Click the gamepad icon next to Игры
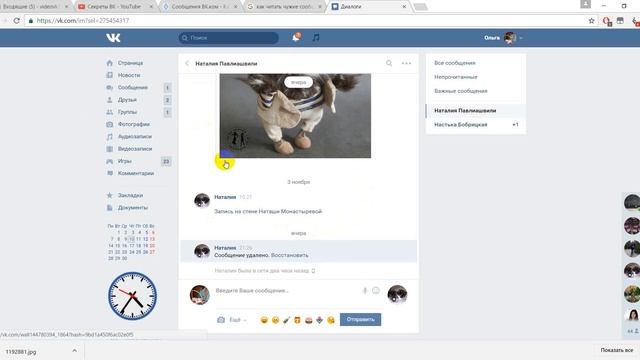Image resolution: width=640 pixels, height=360 pixels. pyautogui.click(x=109, y=161)
